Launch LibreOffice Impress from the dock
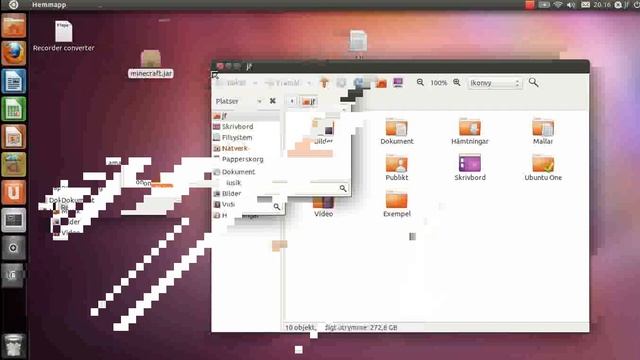 click(x=14, y=136)
